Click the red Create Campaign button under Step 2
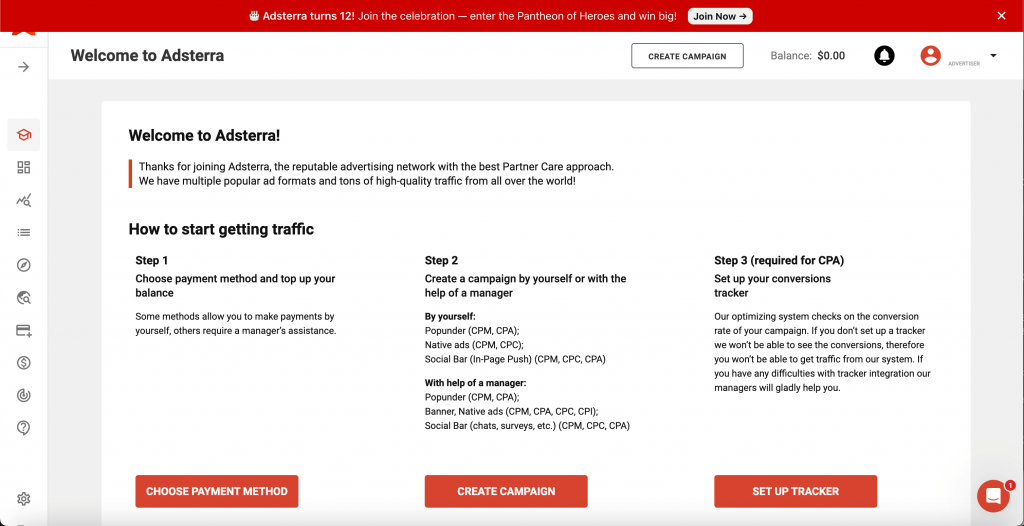The height and width of the screenshot is (526, 1024). point(506,491)
